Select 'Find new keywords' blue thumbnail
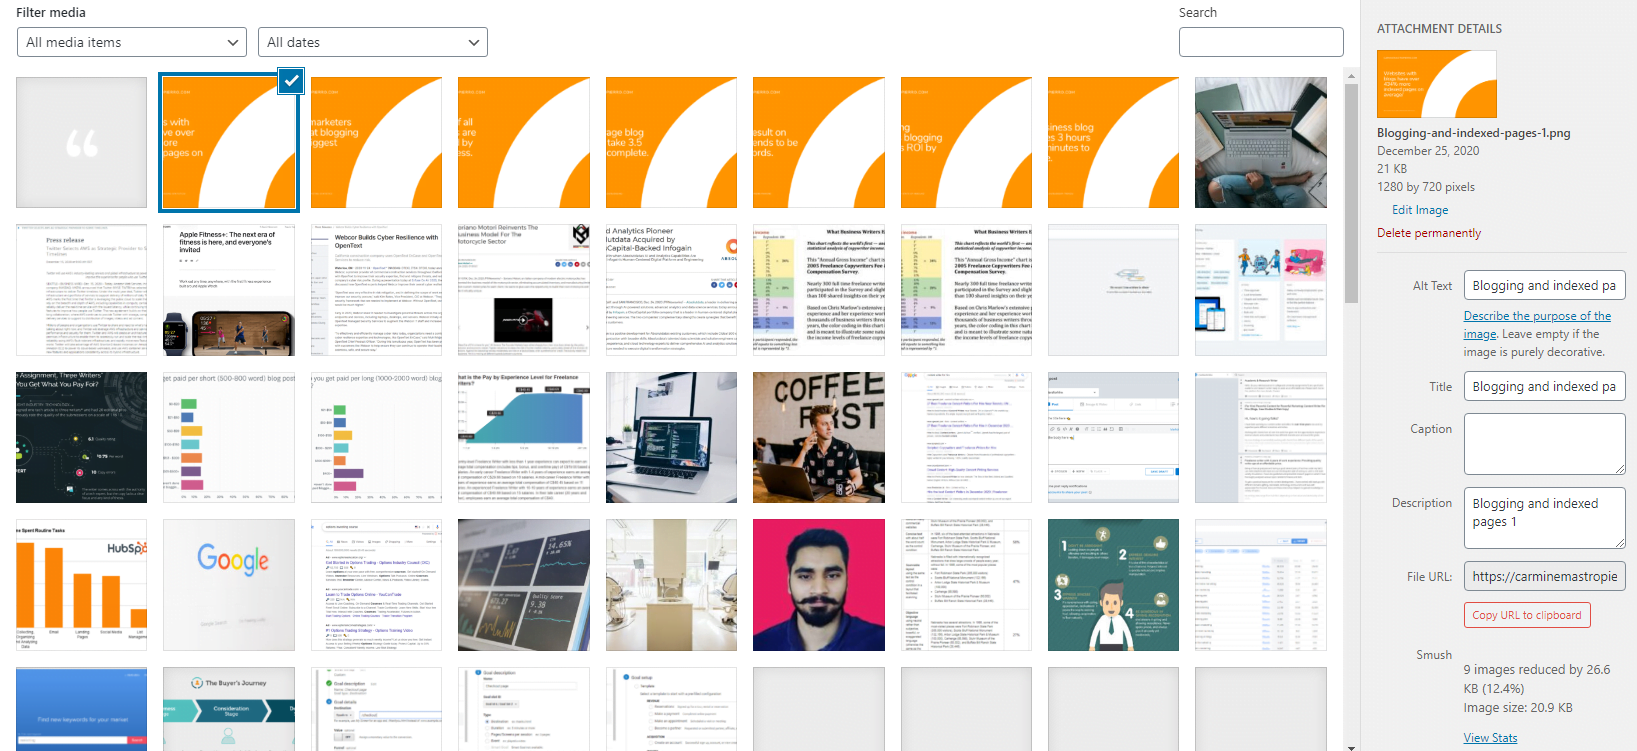1637x751 pixels. pos(81,709)
